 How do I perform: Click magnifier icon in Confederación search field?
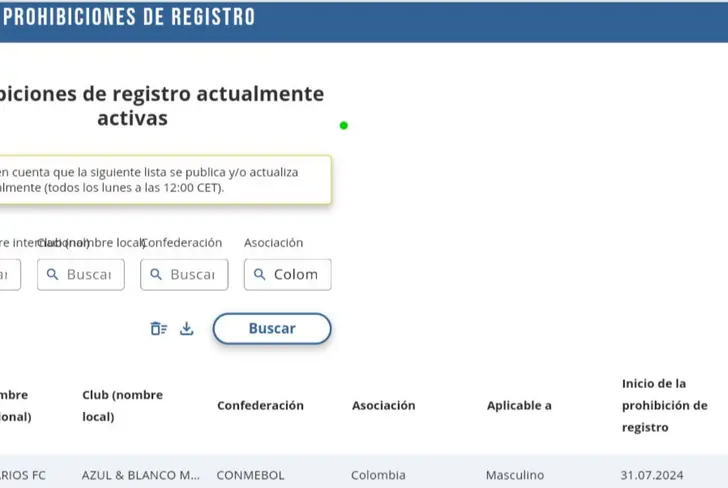point(156,274)
